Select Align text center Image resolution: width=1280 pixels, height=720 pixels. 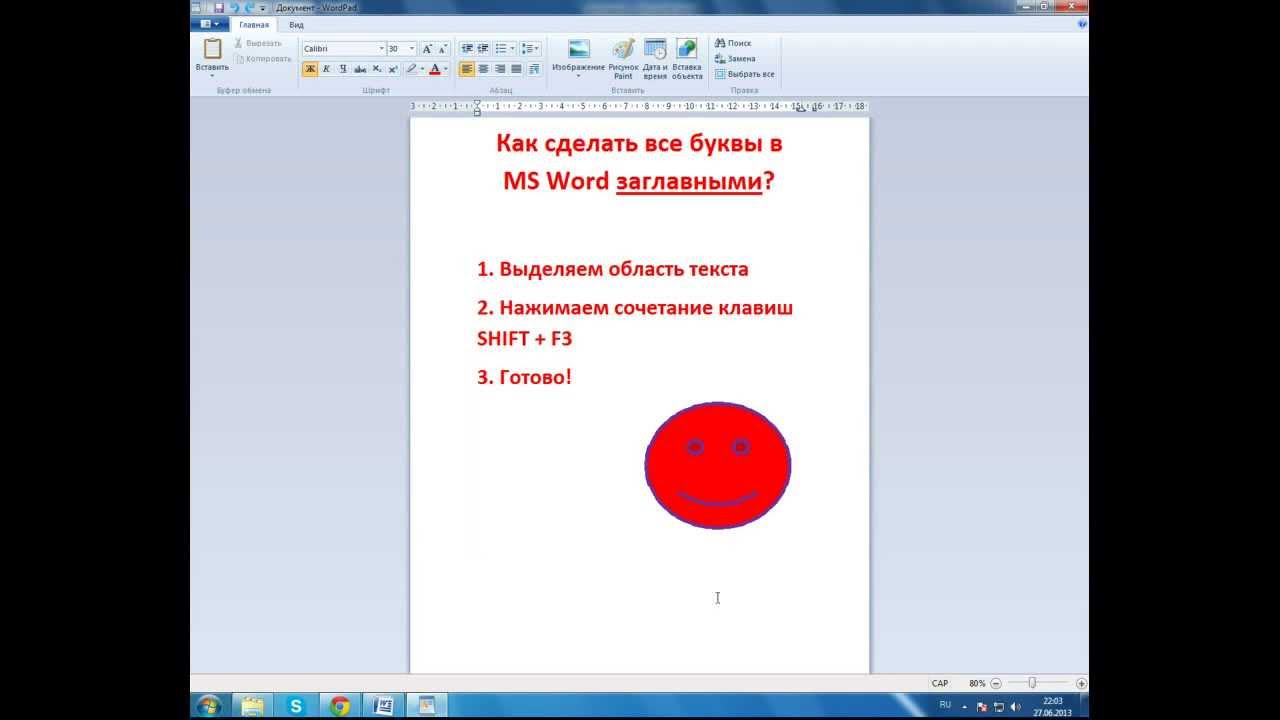coord(483,69)
